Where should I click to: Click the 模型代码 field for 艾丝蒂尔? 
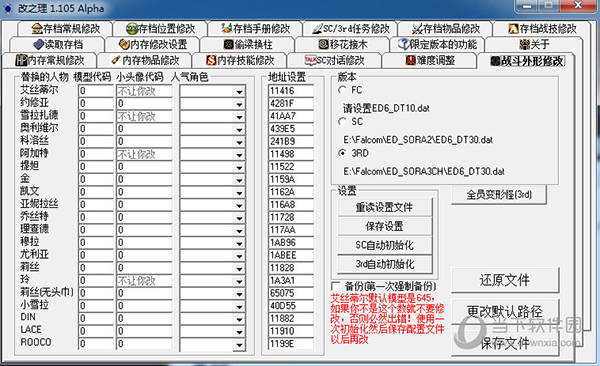pos(96,91)
